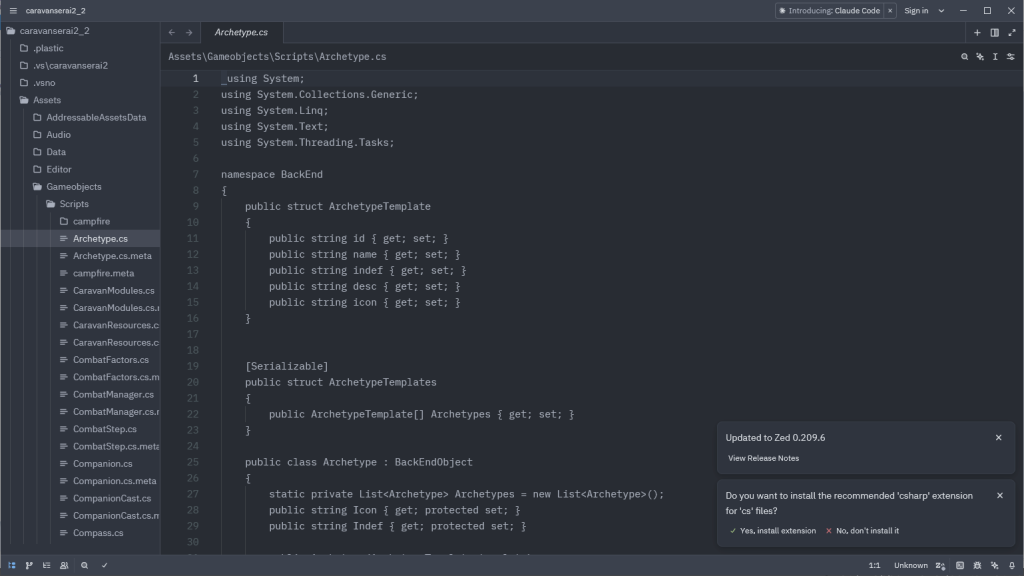Open the Collab panel people icon
1024x576 pixels.
click(x=64, y=565)
